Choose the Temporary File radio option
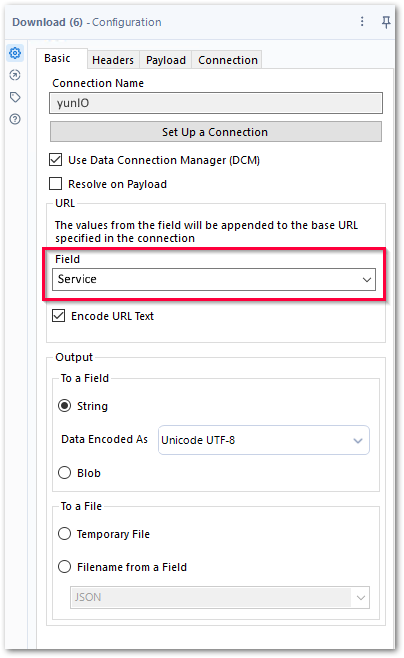The width and height of the screenshot is (404, 658). coord(65,534)
